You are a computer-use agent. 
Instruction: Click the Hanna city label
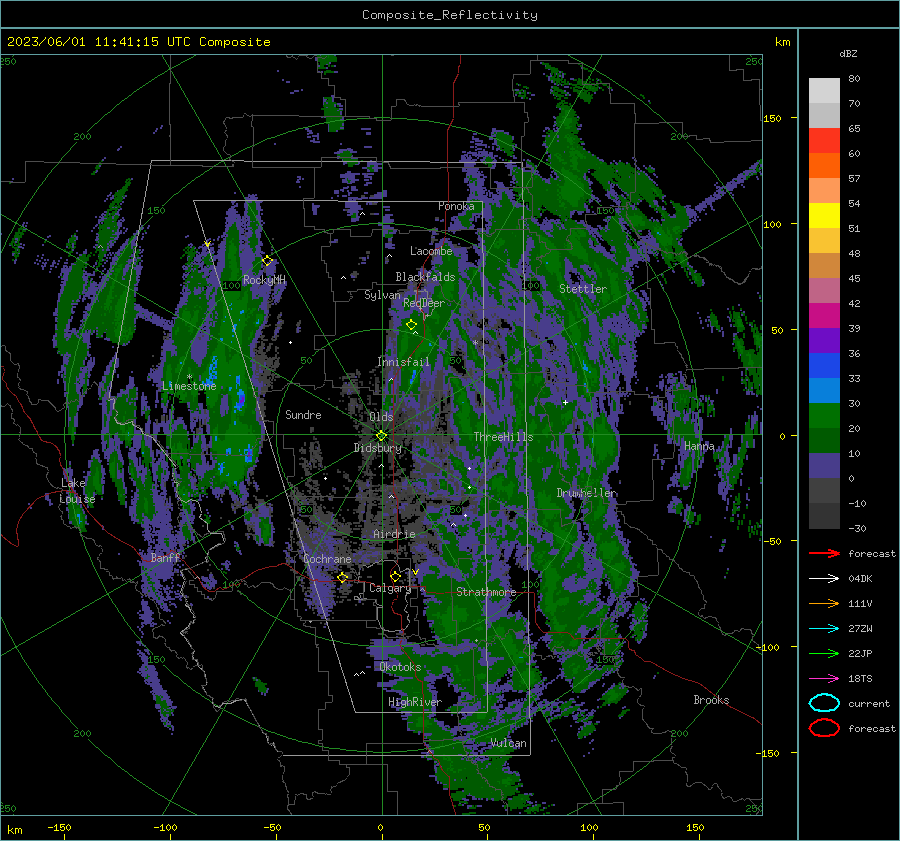699,446
